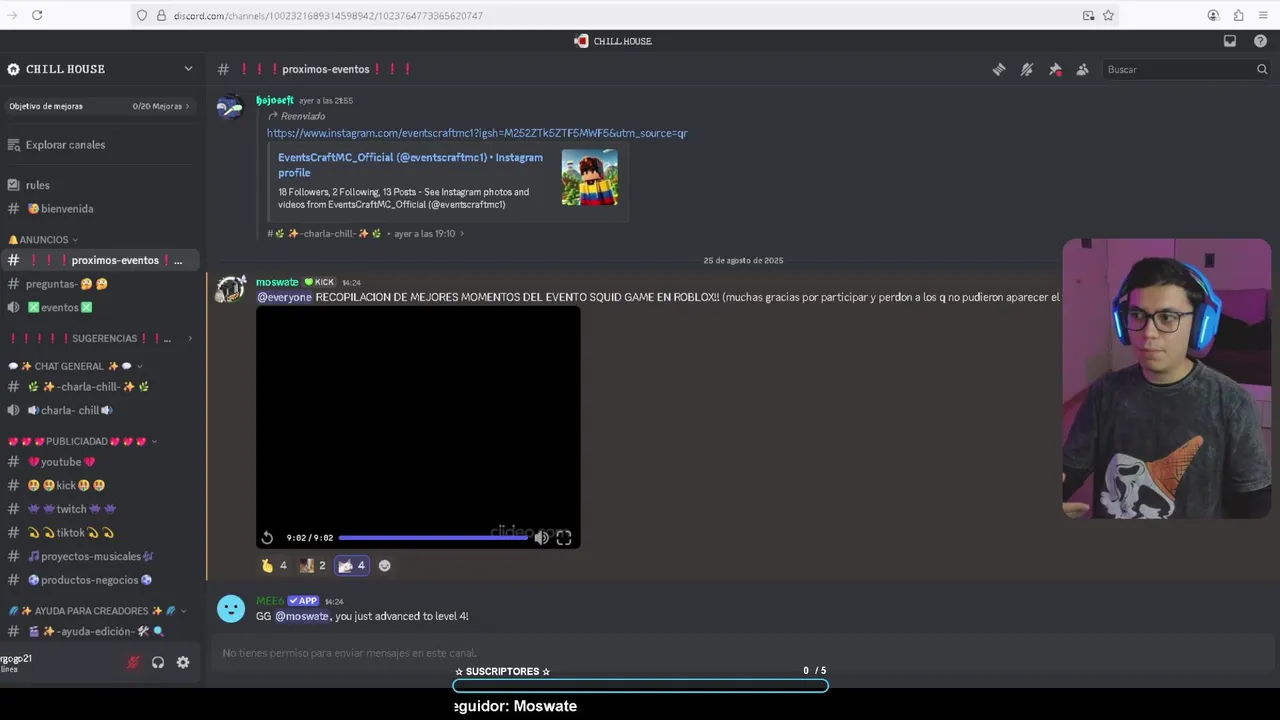Open EventsCraftMC_Official Instagram profile embed title
Image resolution: width=1280 pixels, height=720 pixels.
(x=410, y=165)
